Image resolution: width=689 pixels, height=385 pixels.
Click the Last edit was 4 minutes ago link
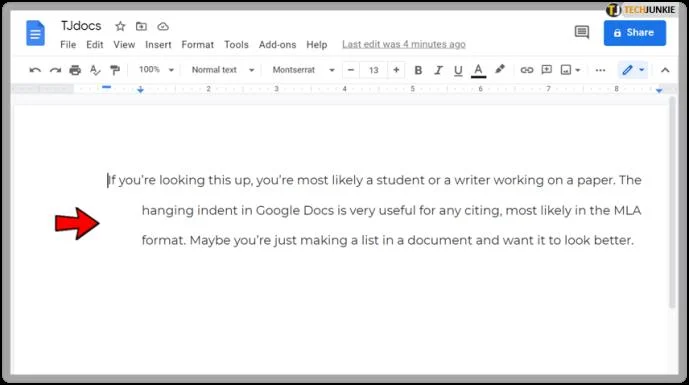(x=404, y=44)
